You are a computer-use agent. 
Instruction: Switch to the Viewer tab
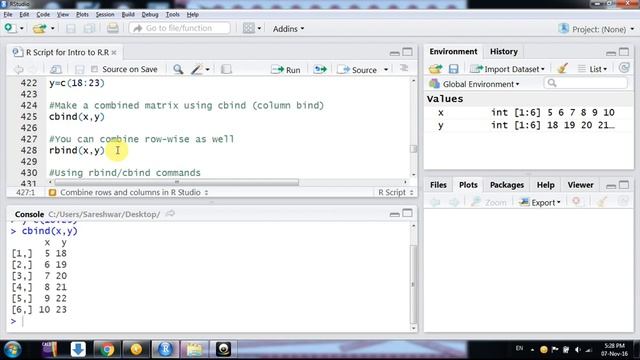580,185
